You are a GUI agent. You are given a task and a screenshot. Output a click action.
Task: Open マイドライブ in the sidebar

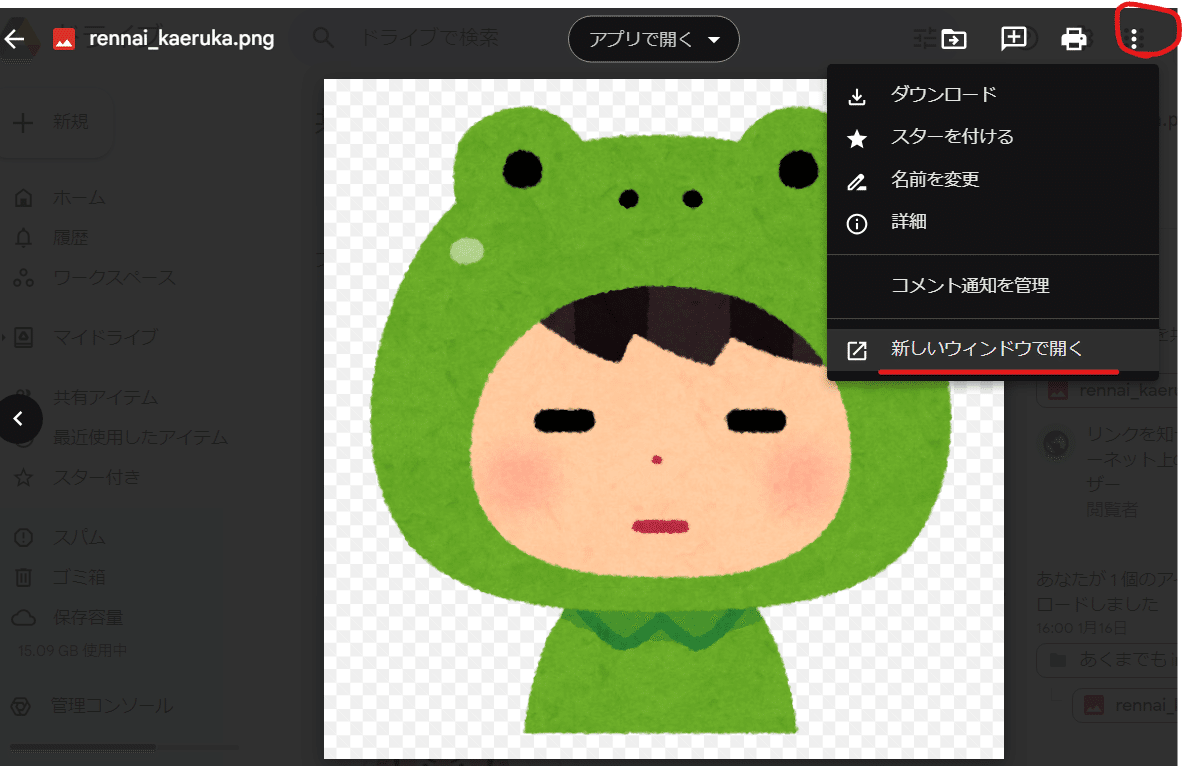(105, 337)
